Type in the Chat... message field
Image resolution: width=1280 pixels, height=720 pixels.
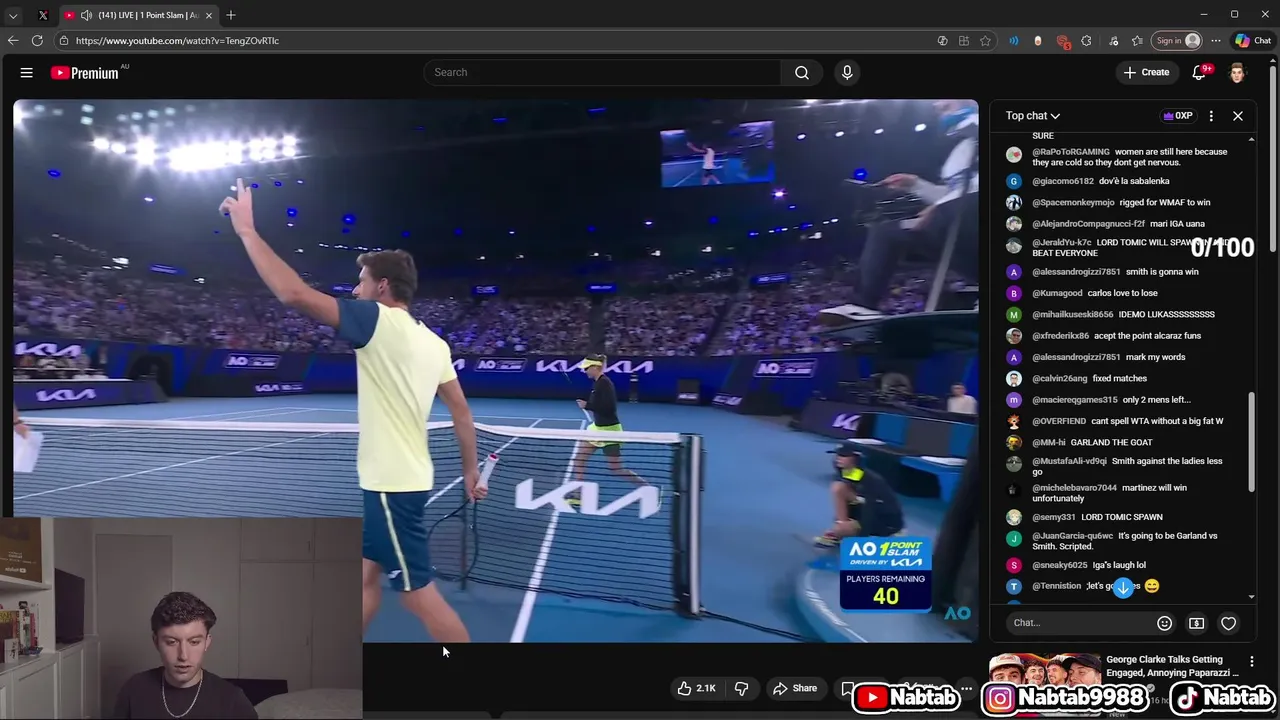coord(1078,623)
